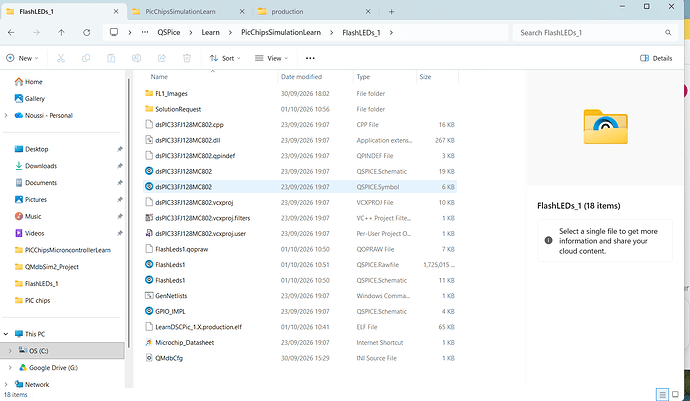The height and width of the screenshot is (401, 690).
Task: Expand the Google Drive (G:) node
Action: [x=10, y=368]
